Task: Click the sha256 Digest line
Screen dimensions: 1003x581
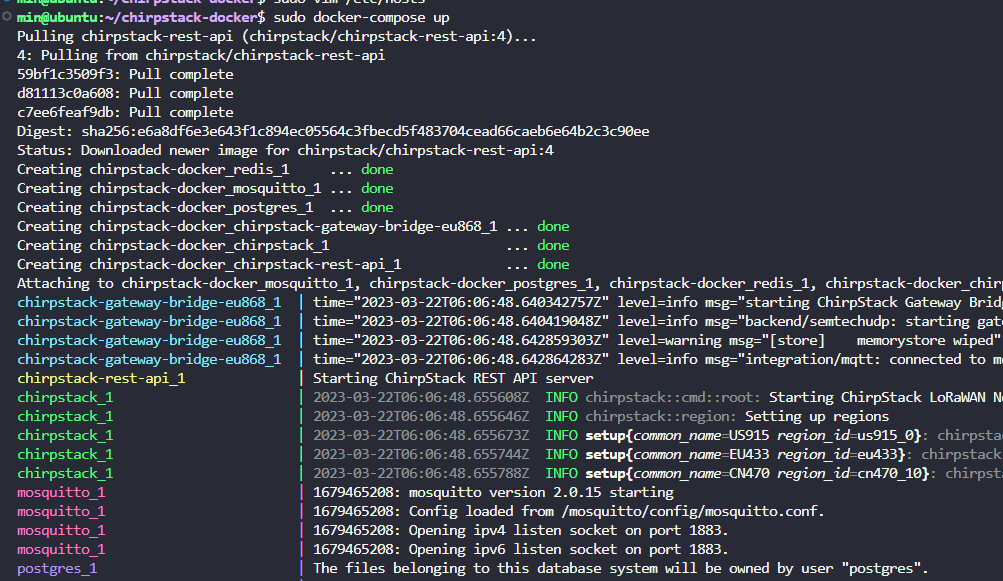Action: pos(333,131)
